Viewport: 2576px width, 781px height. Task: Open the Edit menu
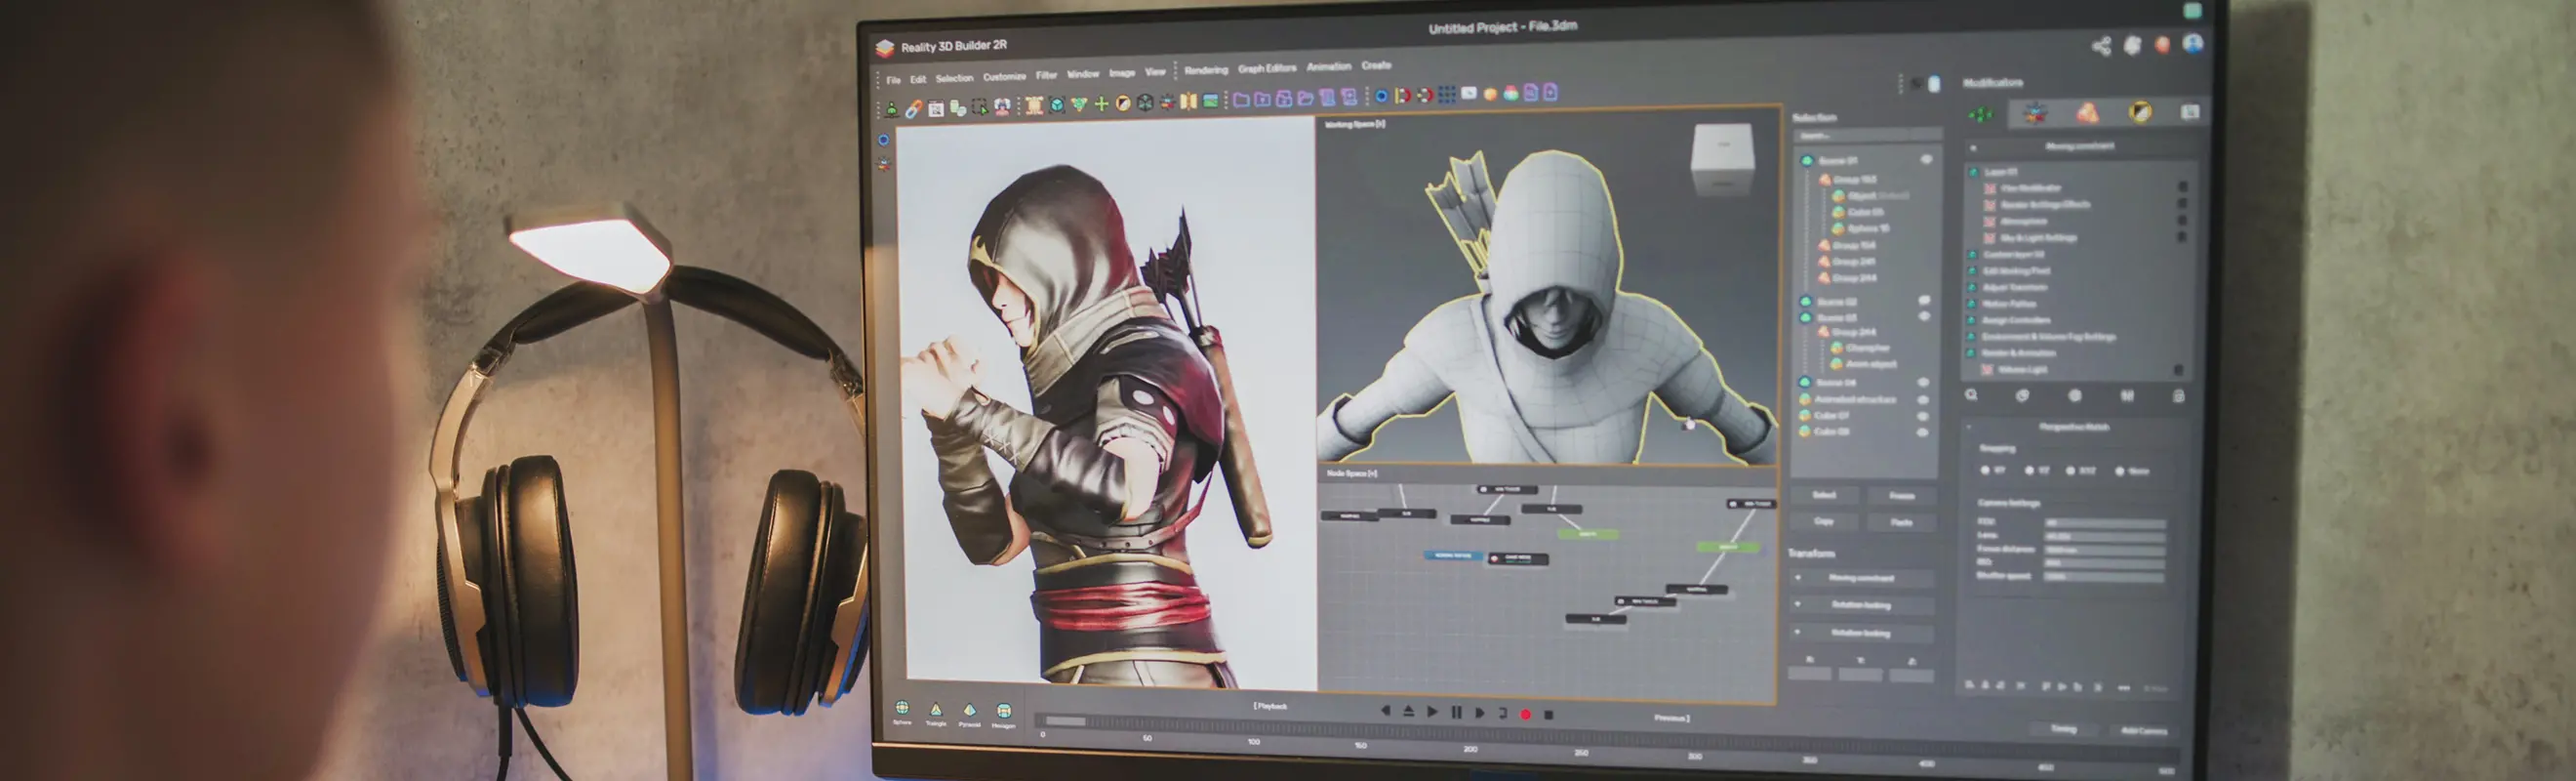918,79
